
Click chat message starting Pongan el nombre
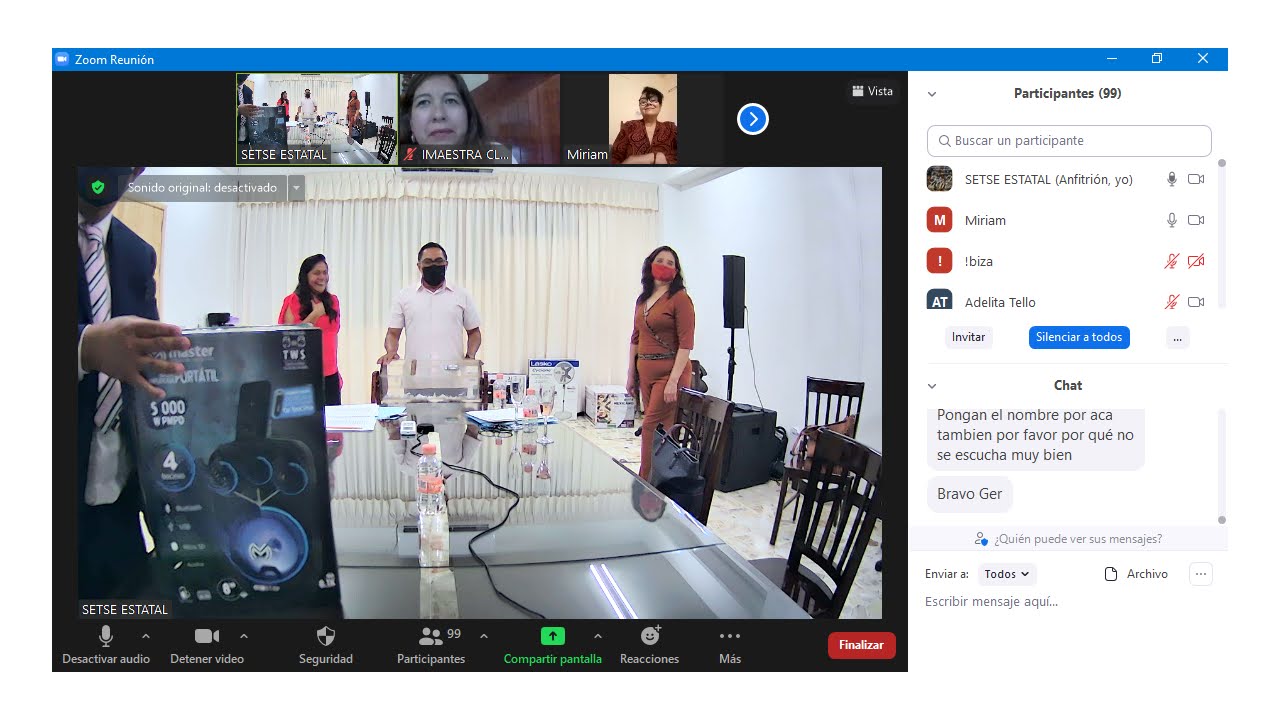[1036, 438]
